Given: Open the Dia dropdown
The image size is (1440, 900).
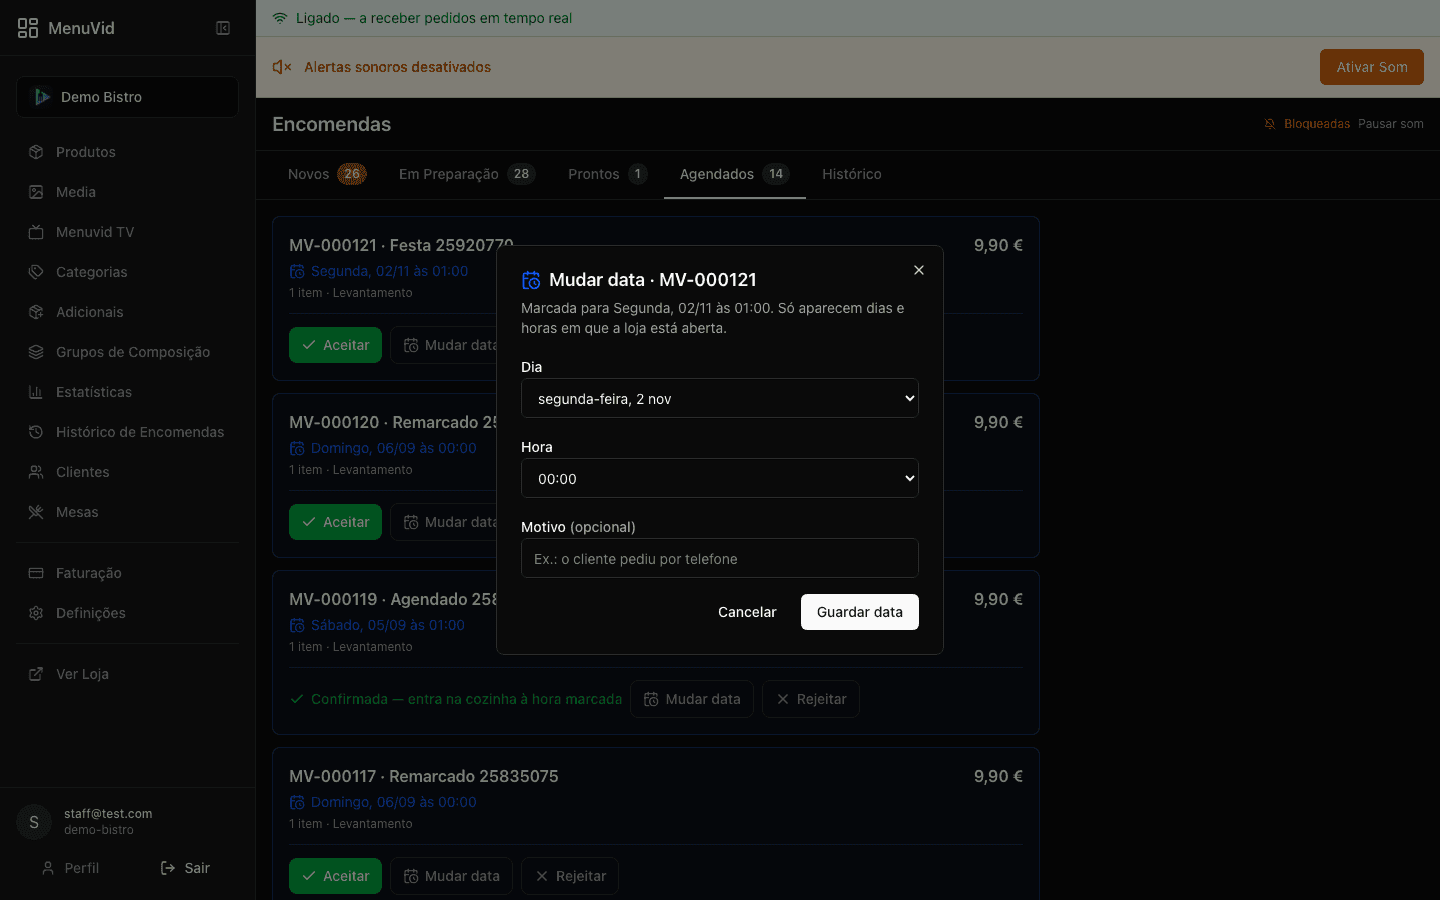Looking at the screenshot, I should click(x=720, y=398).
